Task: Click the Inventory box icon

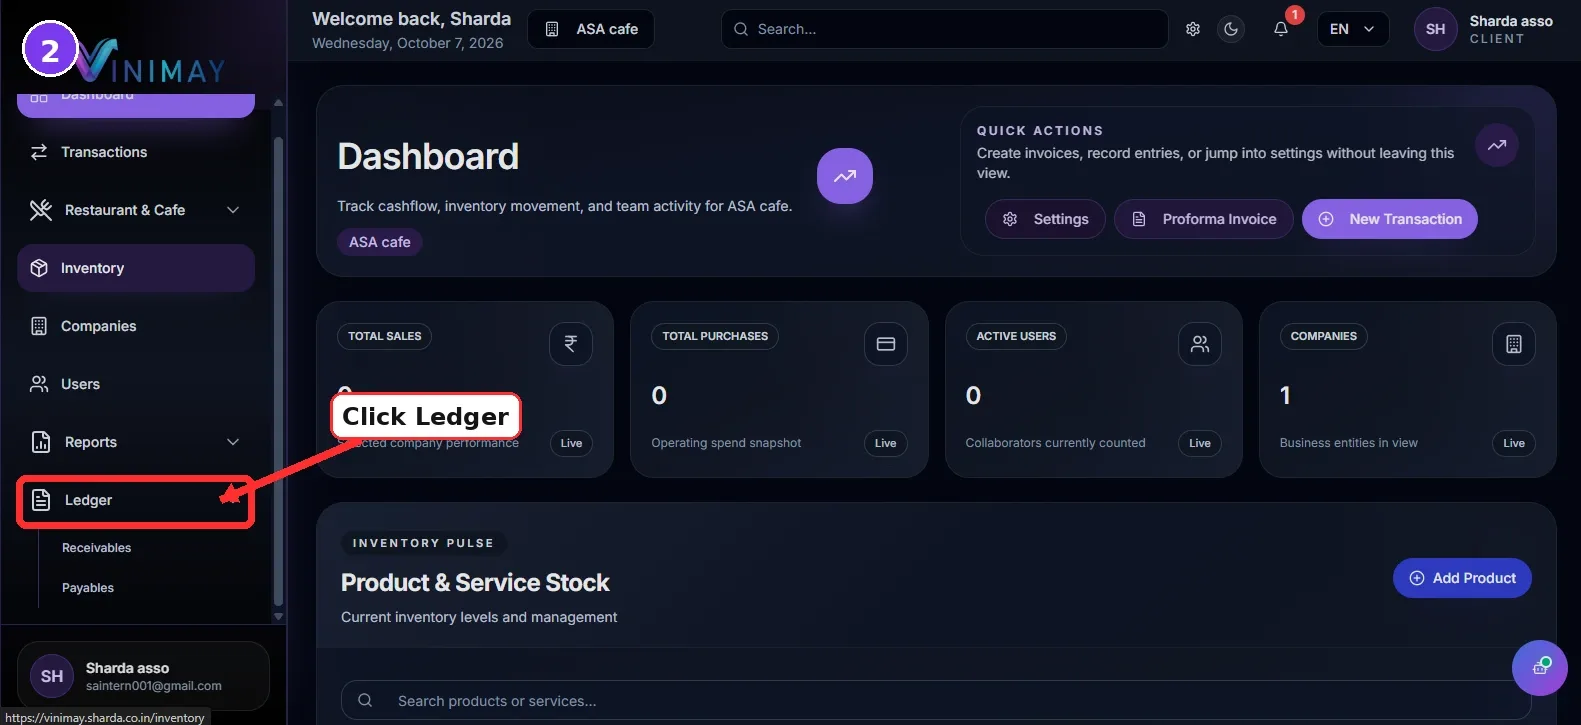Action: tap(39, 268)
